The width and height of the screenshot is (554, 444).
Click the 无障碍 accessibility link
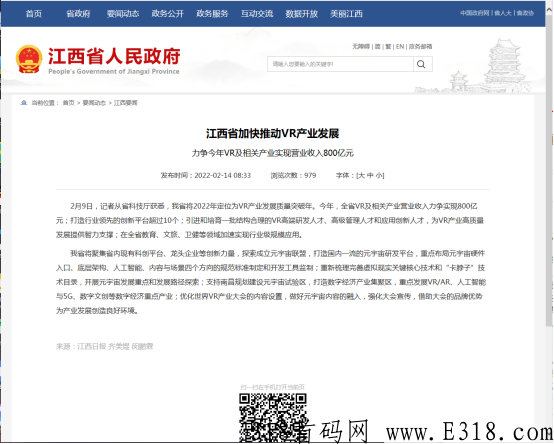point(361,46)
